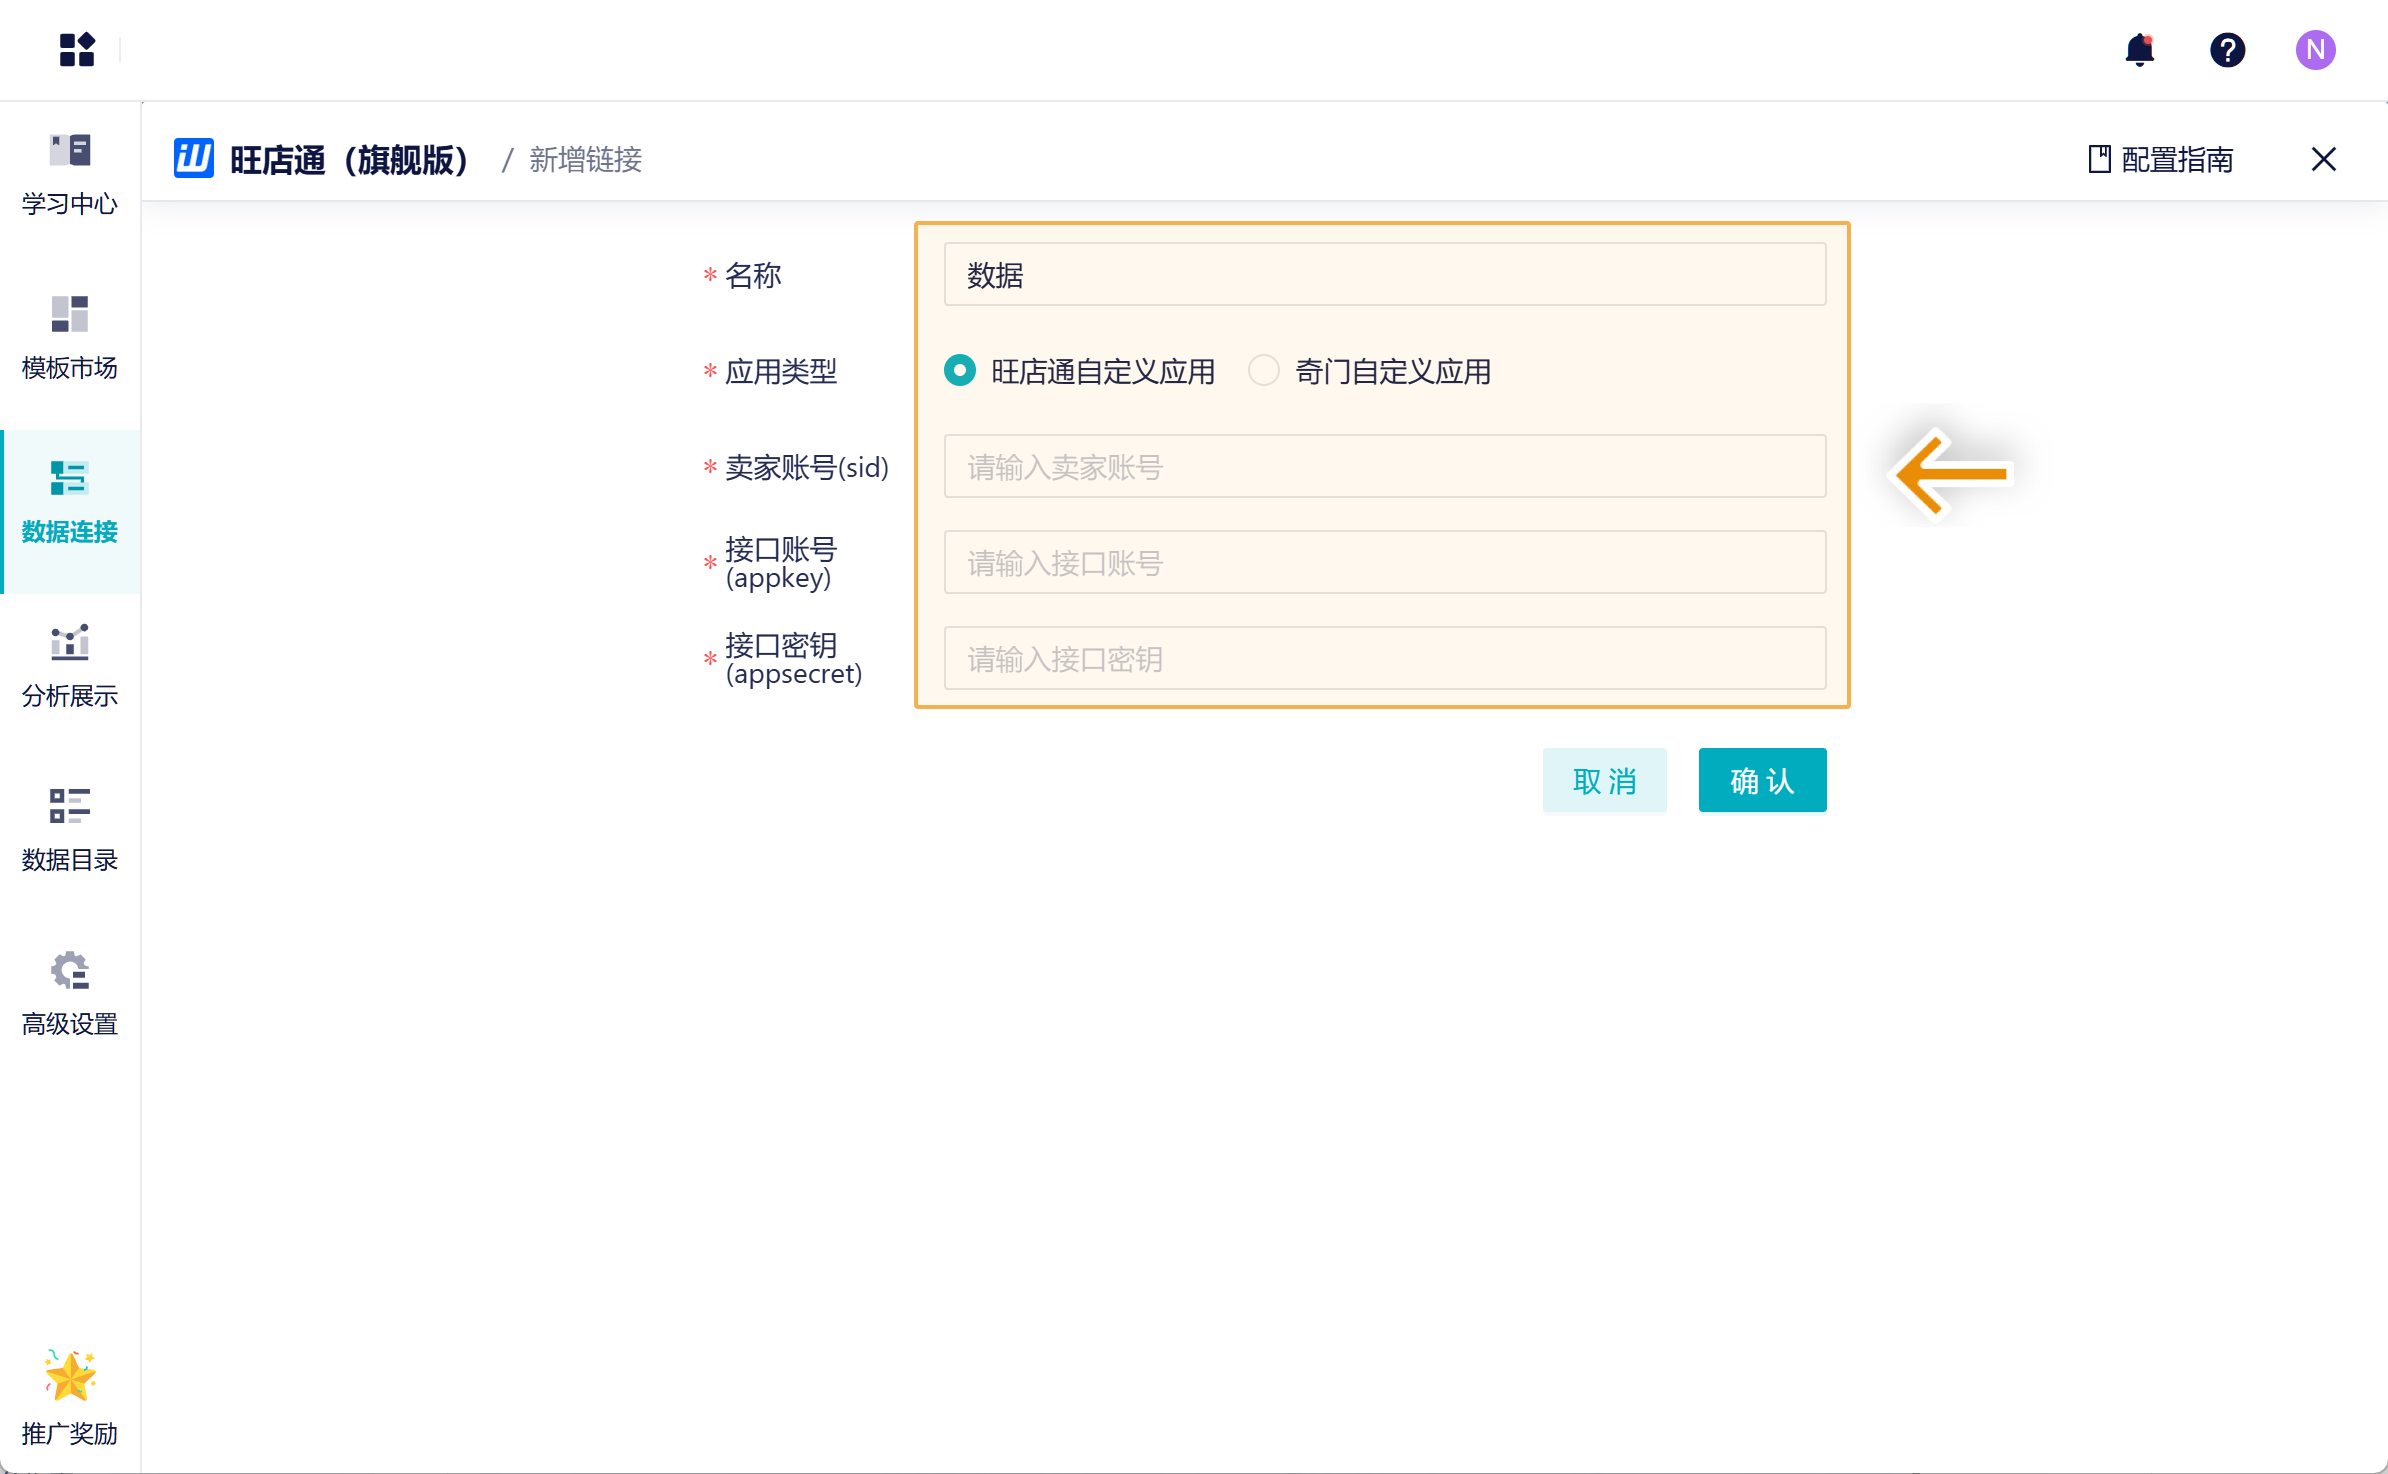Click the 确认 button
The image size is (2388, 1474).
tap(1762, 780)
